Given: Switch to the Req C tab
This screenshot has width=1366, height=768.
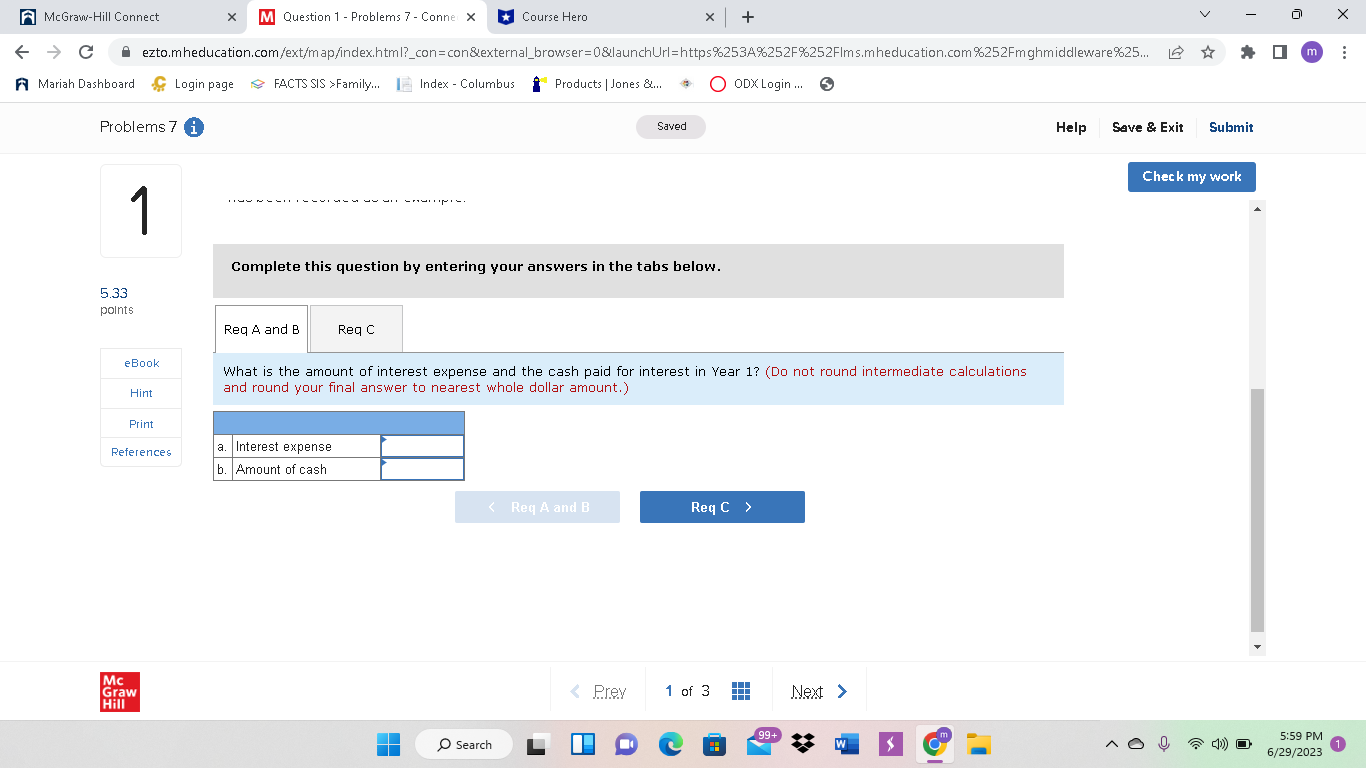Looking at the screenshot, I should [x=356, y=329].
